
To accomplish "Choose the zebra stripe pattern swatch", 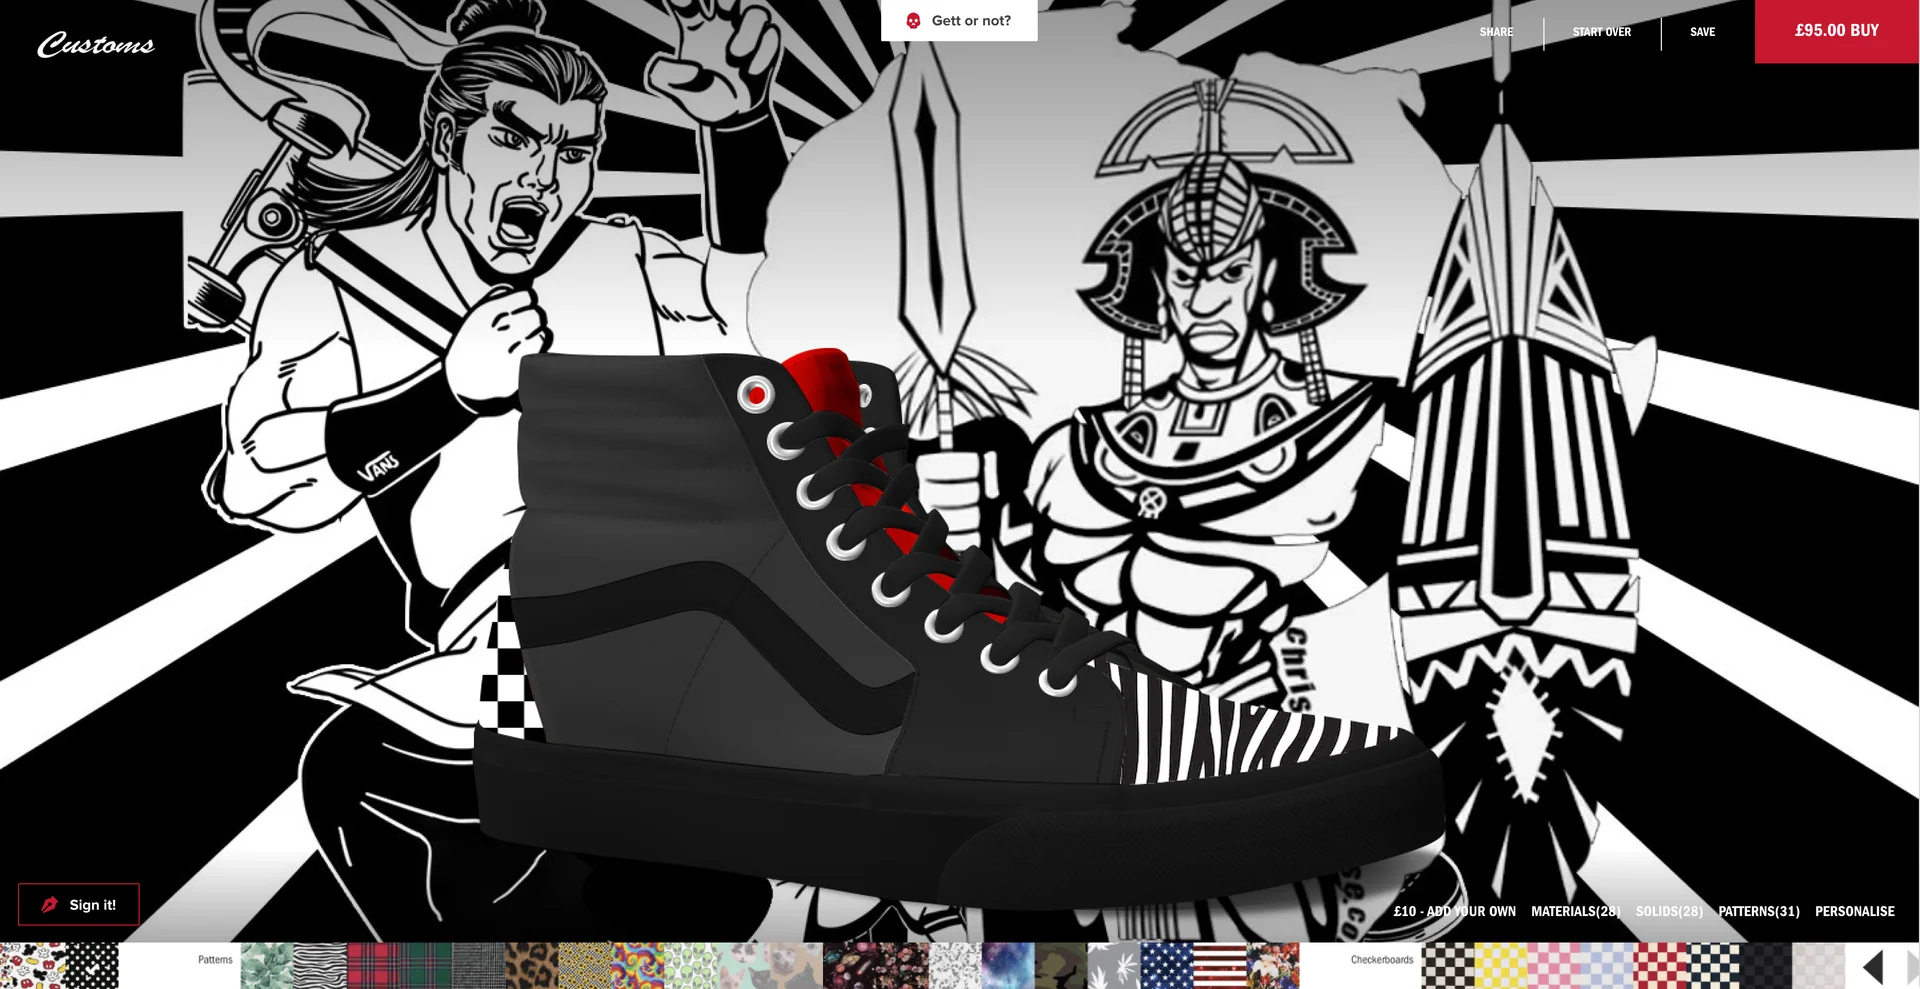I will point(320,966).
